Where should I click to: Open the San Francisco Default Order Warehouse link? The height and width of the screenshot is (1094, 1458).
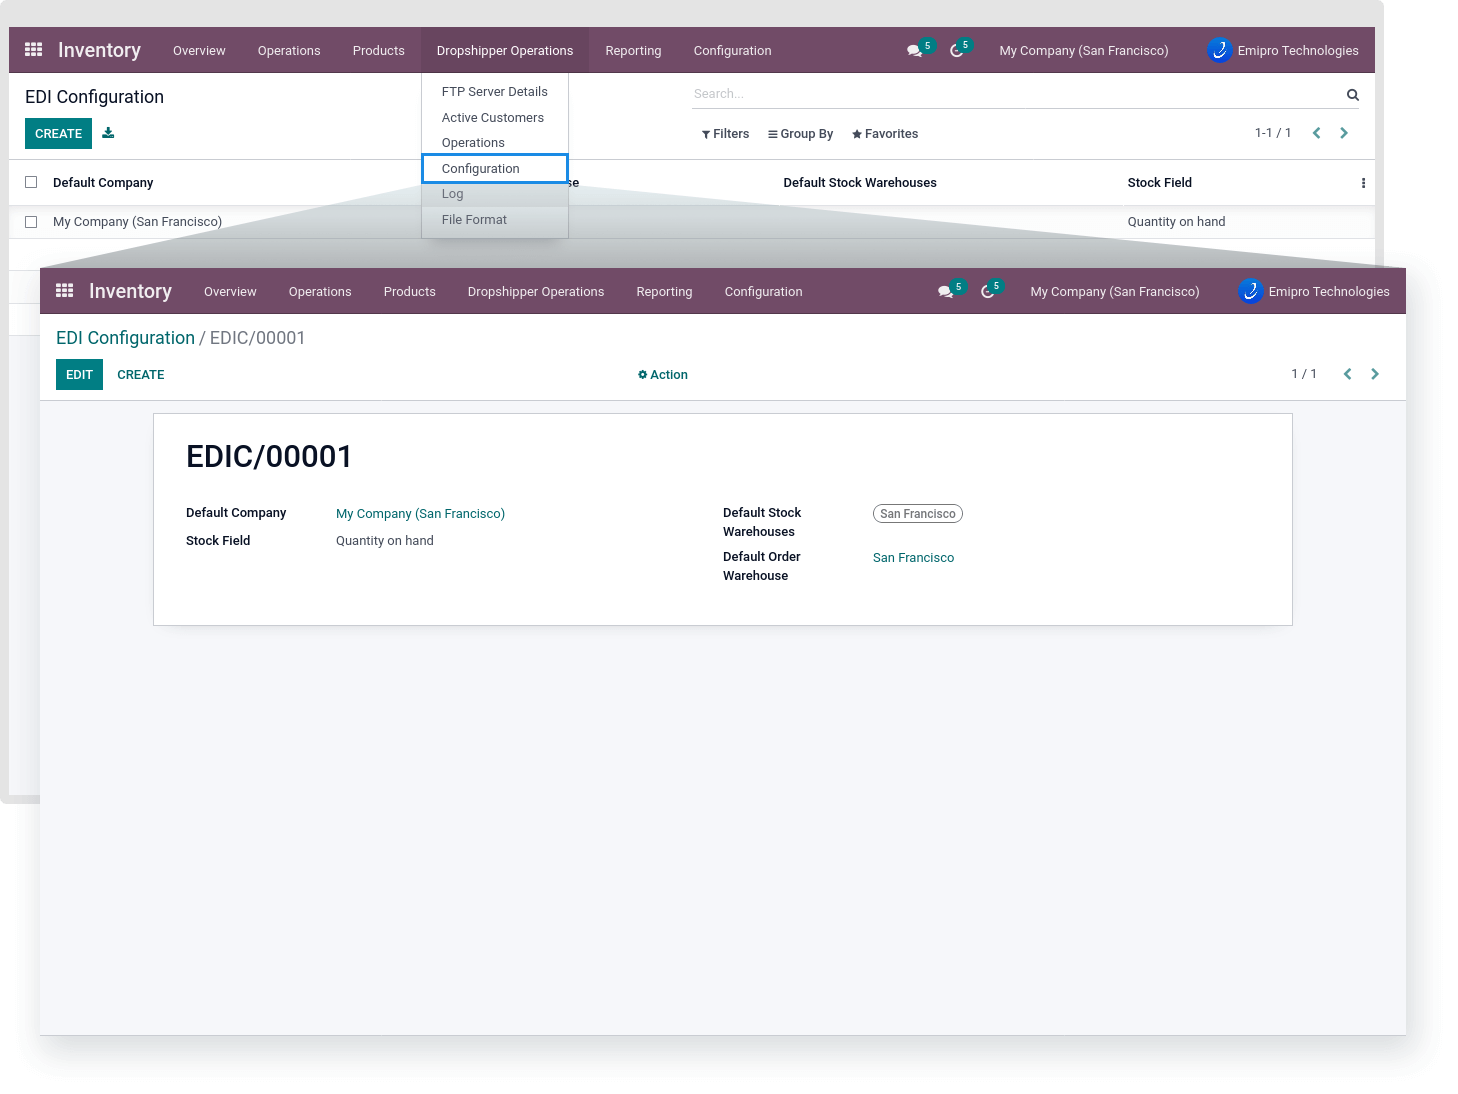coord(913,558)
